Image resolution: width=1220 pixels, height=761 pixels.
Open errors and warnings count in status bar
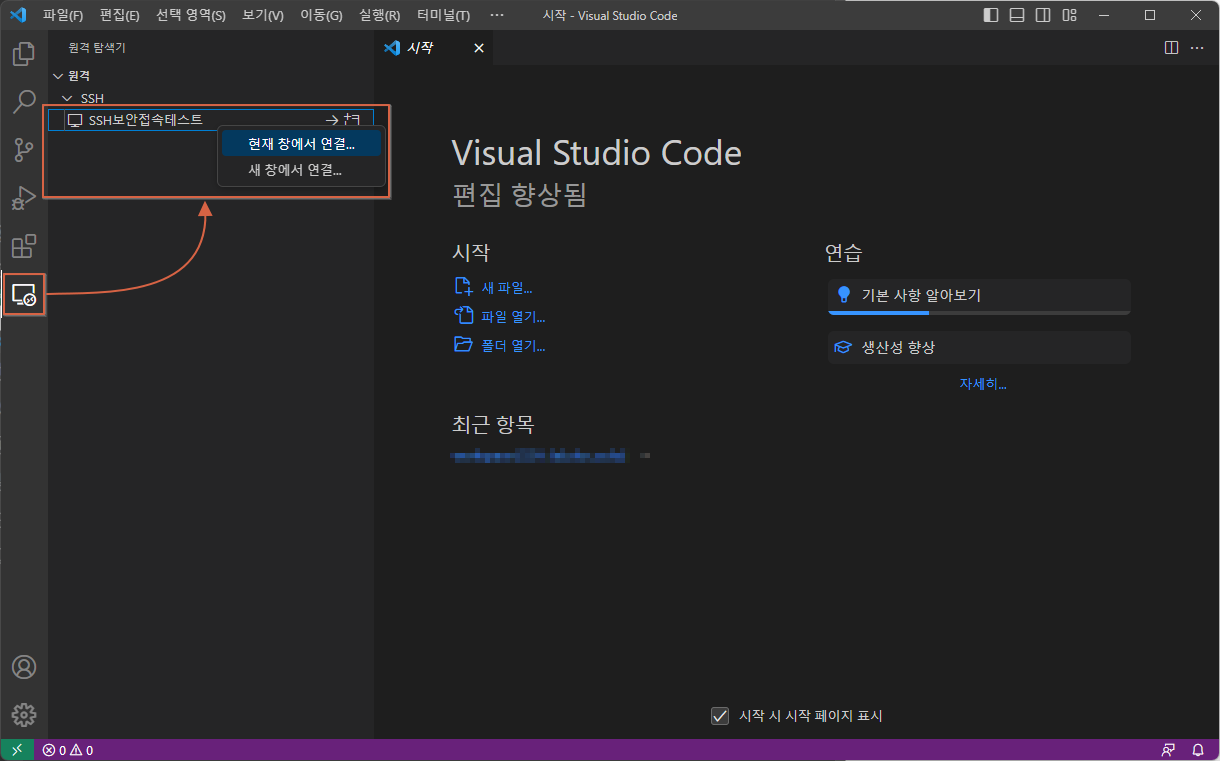coord(67,750)
